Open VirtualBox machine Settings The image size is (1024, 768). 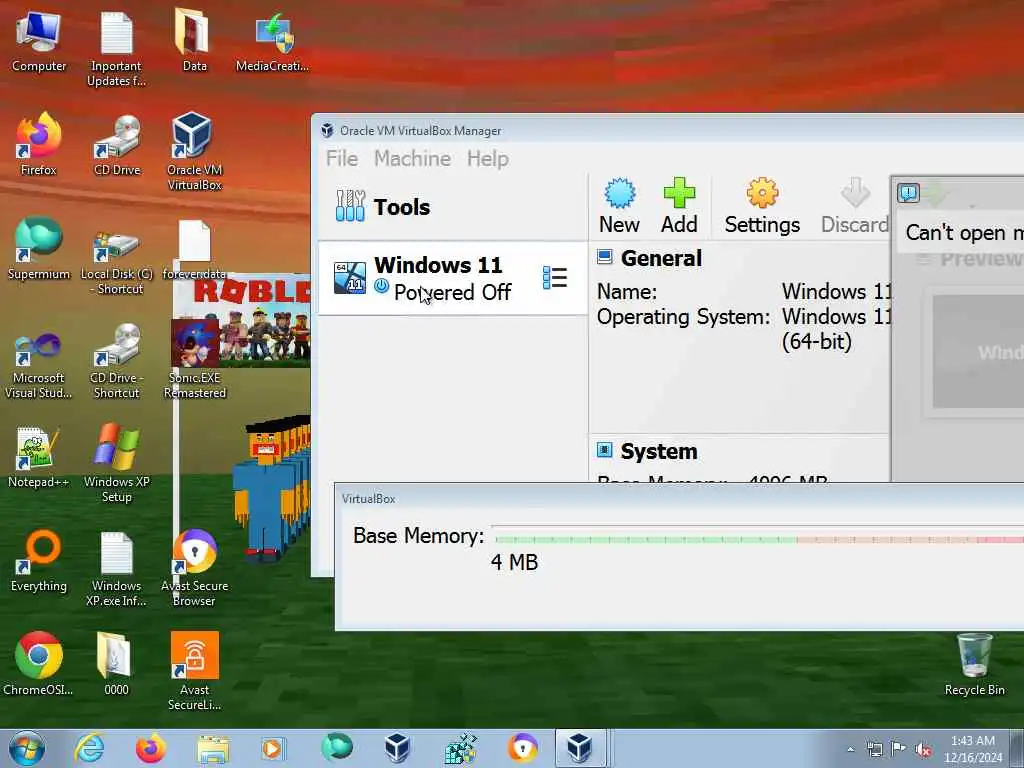[762, 206]
